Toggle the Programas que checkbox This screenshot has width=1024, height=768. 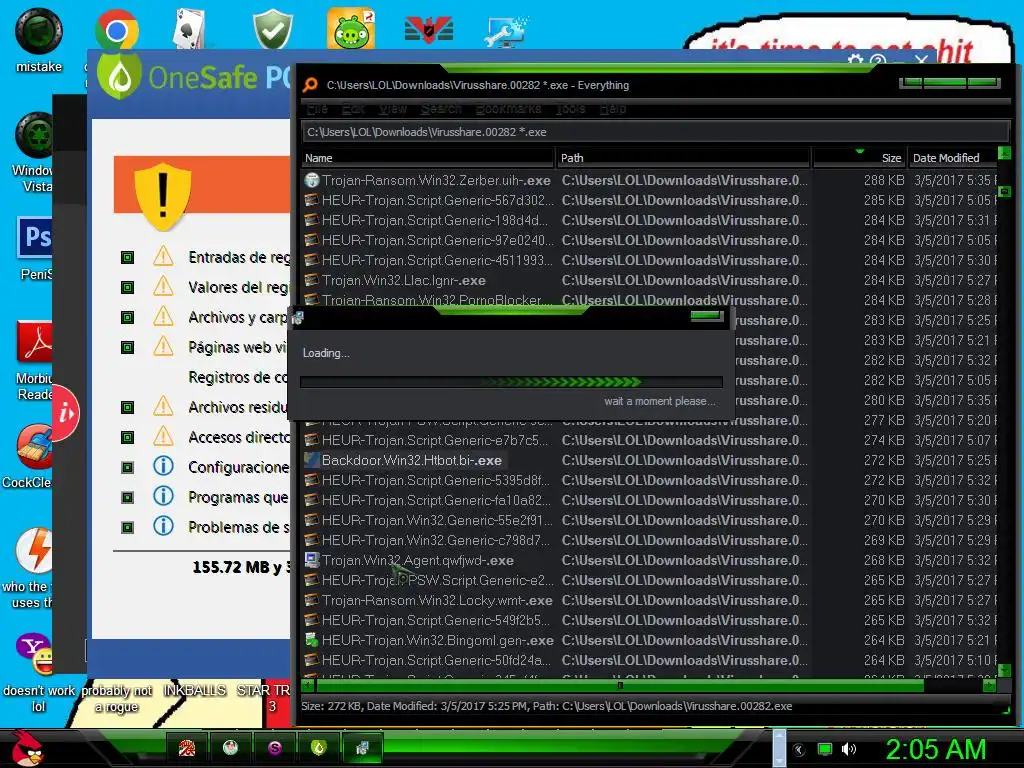coord(127,498)
